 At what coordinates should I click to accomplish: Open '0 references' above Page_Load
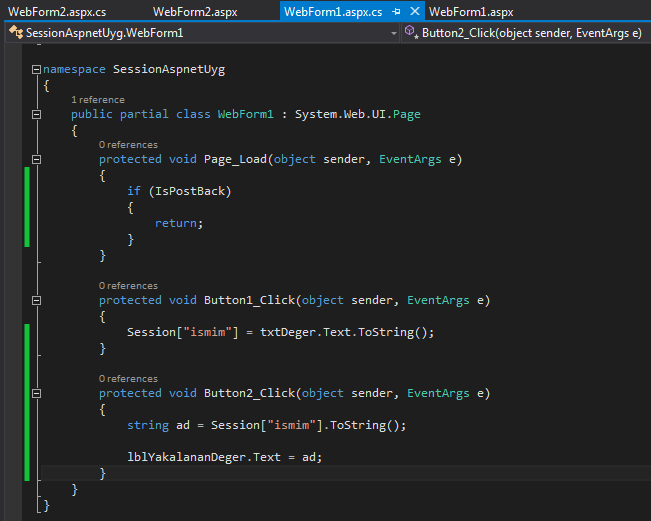click(x=128, y=144)
